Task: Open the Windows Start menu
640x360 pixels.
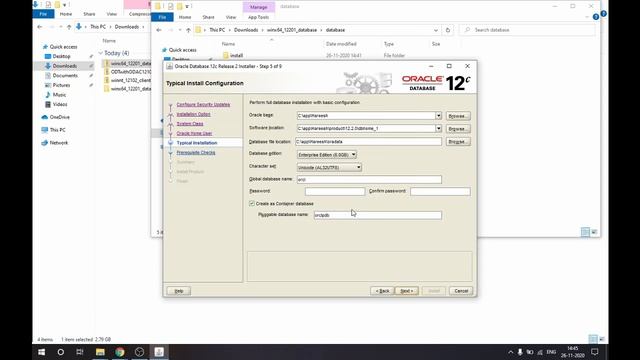Action: (42, 352)
